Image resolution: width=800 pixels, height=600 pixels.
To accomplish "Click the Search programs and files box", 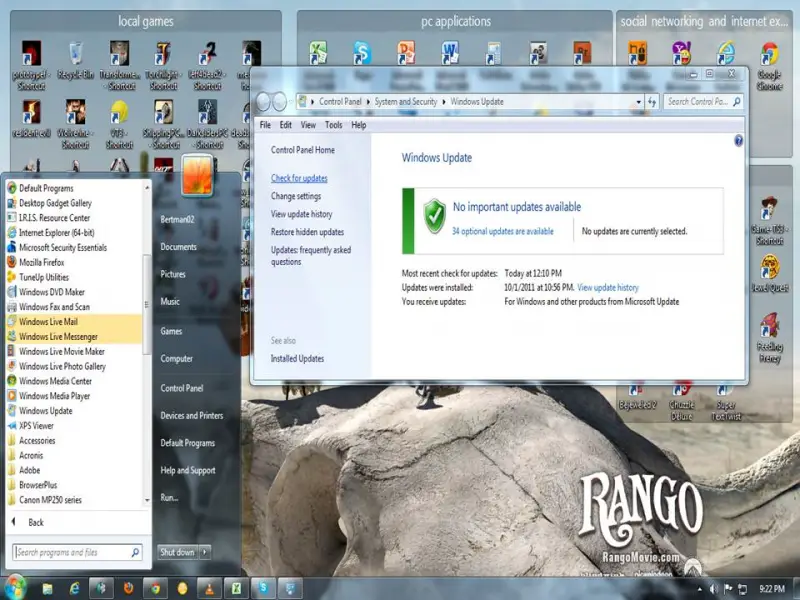I will pyautogui.click(x=77, y=552).
